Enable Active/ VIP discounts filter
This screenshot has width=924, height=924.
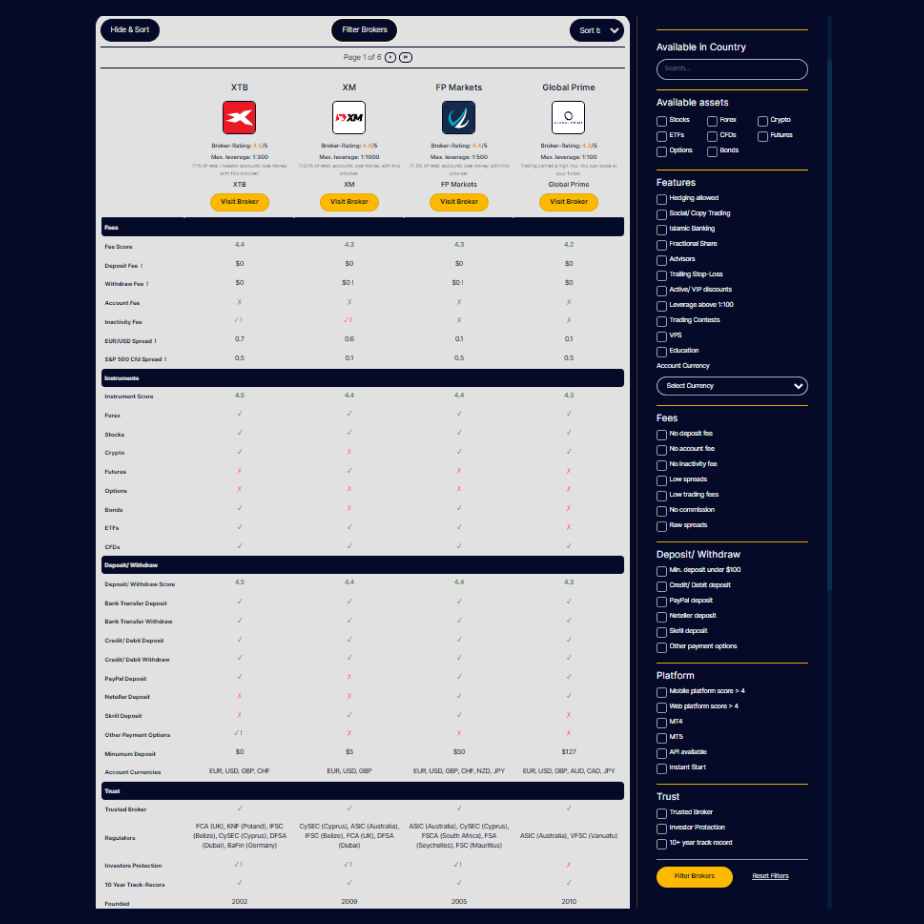(x=662, y=291)
